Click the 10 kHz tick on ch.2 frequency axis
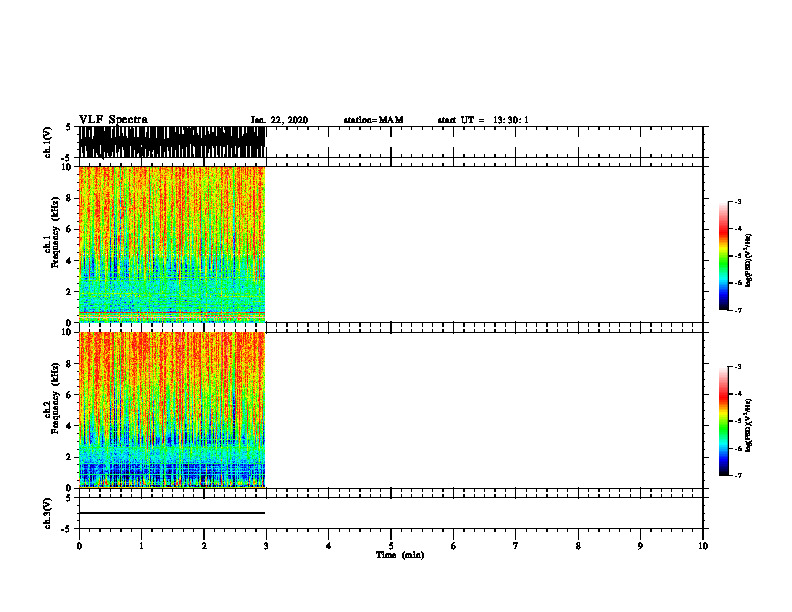This screenshot has width=792, height=612. point(67,332)
